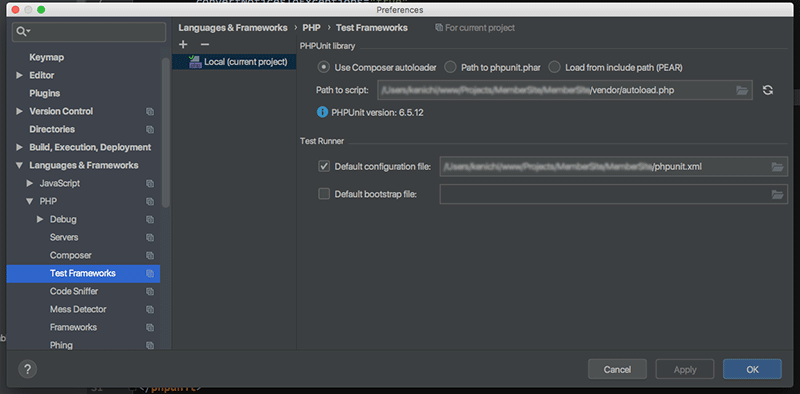The height and width of the screenshot is (394, 800).
Task: Click Languages & Frameworks breadcrumb
Action: coord(233,28)
